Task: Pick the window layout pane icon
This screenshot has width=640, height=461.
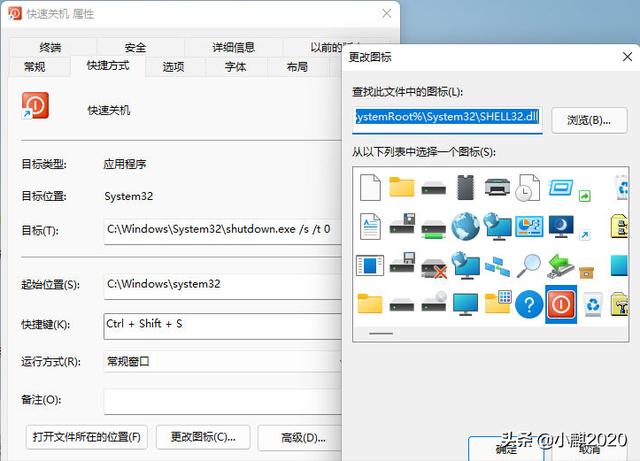Action: pyautogui.click(x=370, y=265)
